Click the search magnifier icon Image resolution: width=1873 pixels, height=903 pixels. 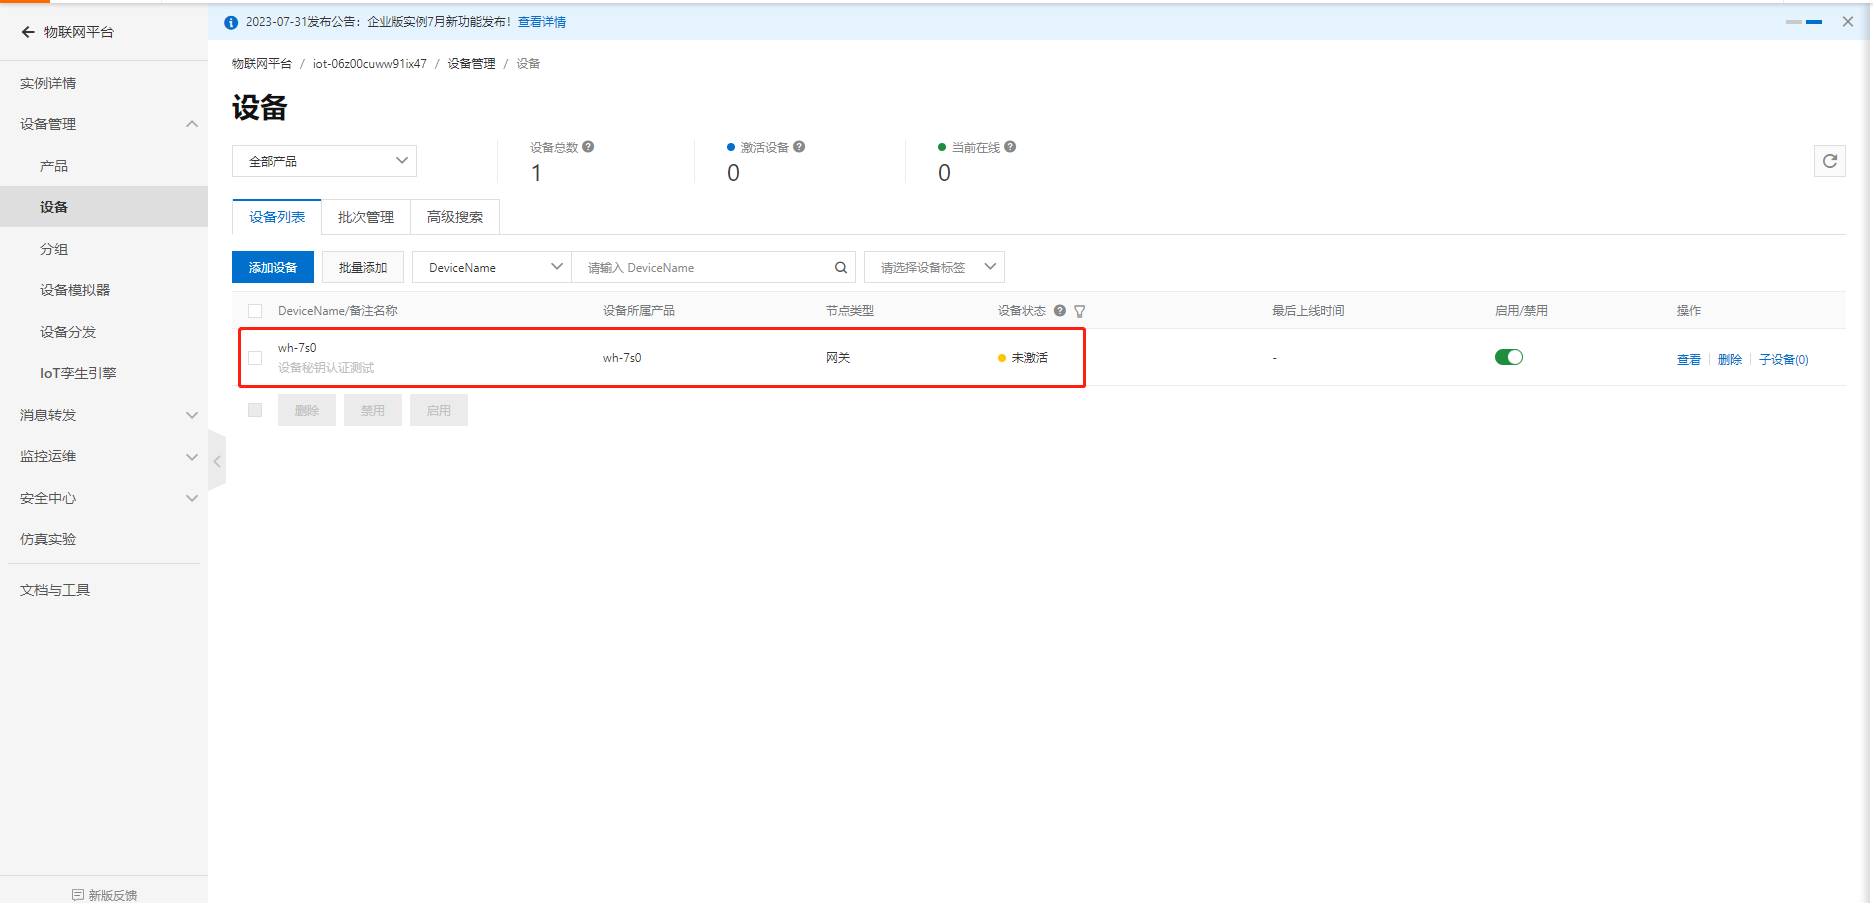point(841,268)
